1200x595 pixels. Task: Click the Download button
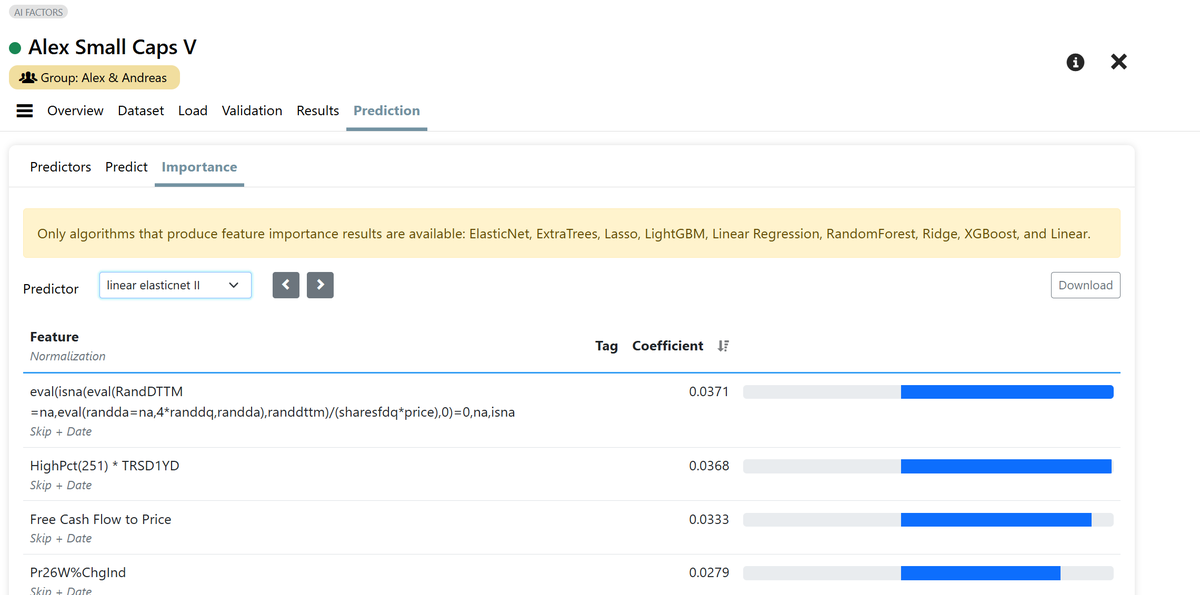pyautogui.click(x=1086, y=285)
